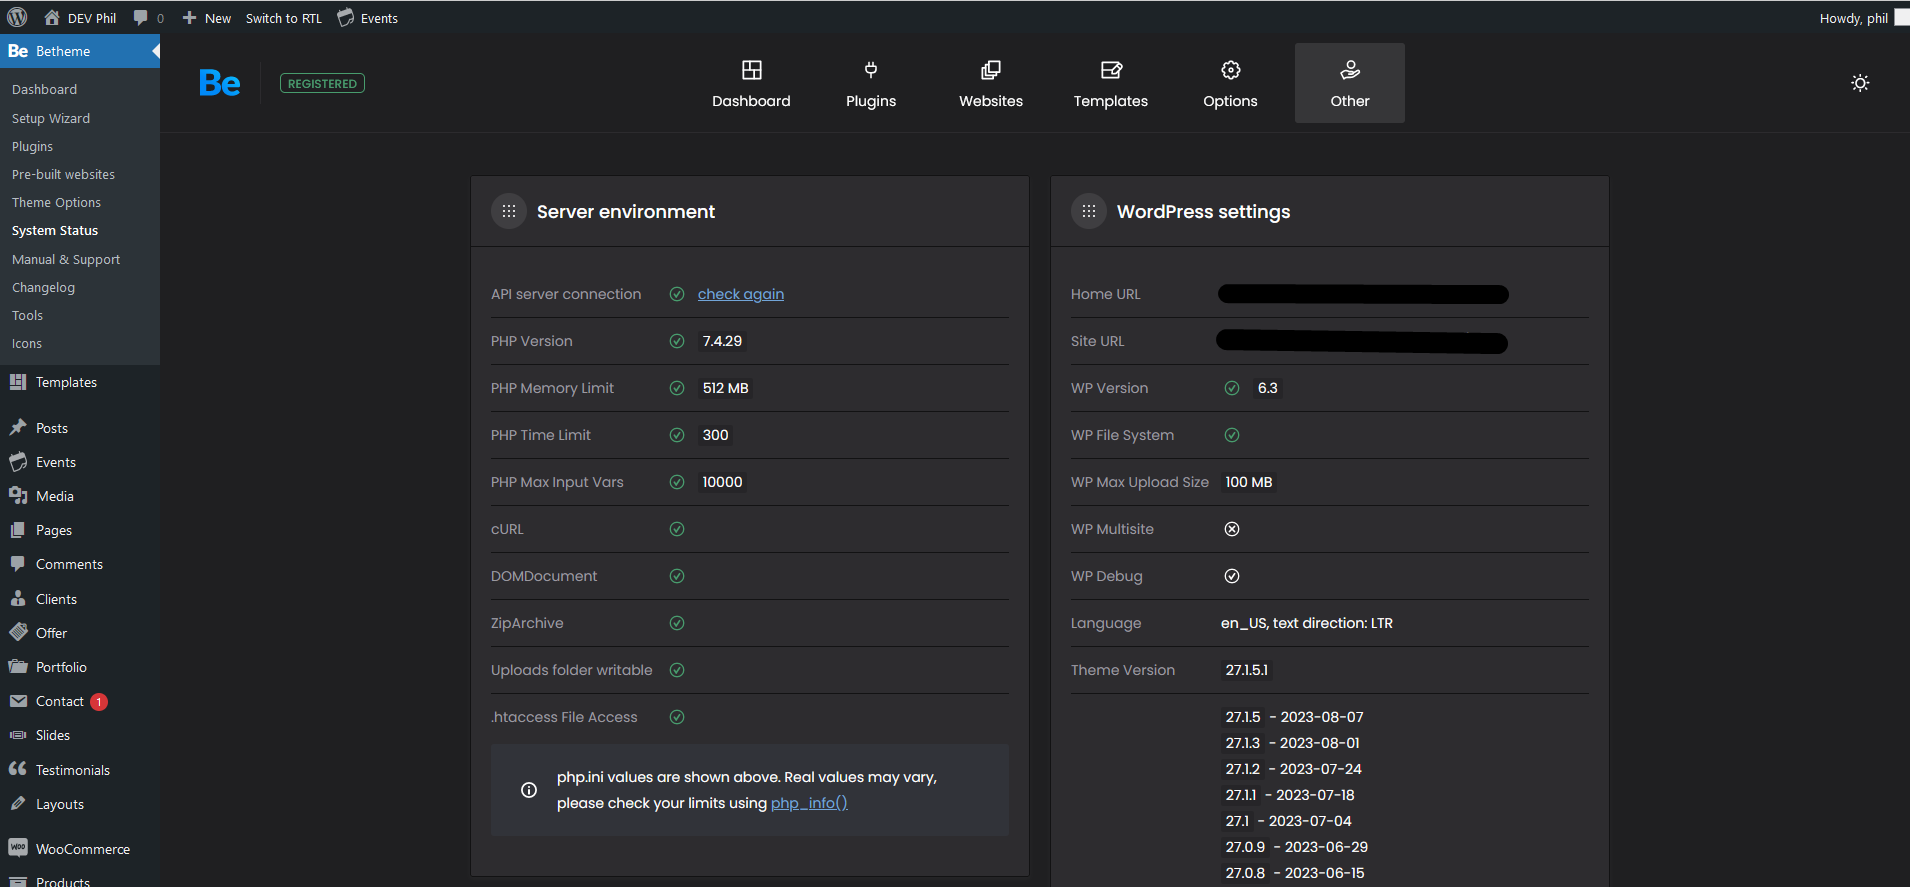1910x887 pixels.
Task: Click Server environment drag handle icon
Action: (509, 211)
